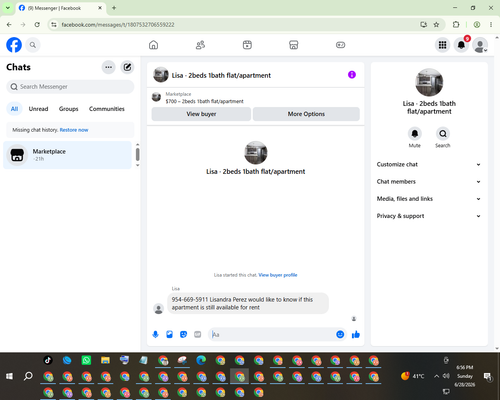Expand the Customize chat section
The width and height of the screenshot is (500, 400).
pyautogui.click(x=429, y=164)
